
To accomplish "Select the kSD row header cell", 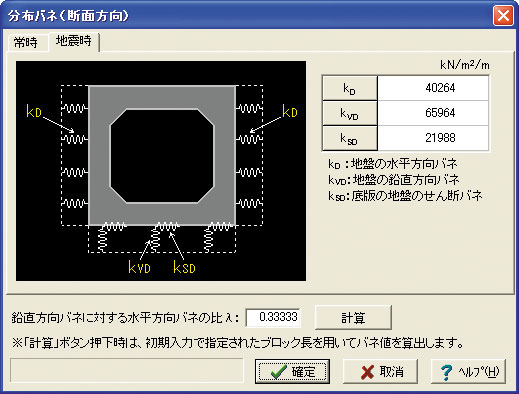I will (350, 138).
